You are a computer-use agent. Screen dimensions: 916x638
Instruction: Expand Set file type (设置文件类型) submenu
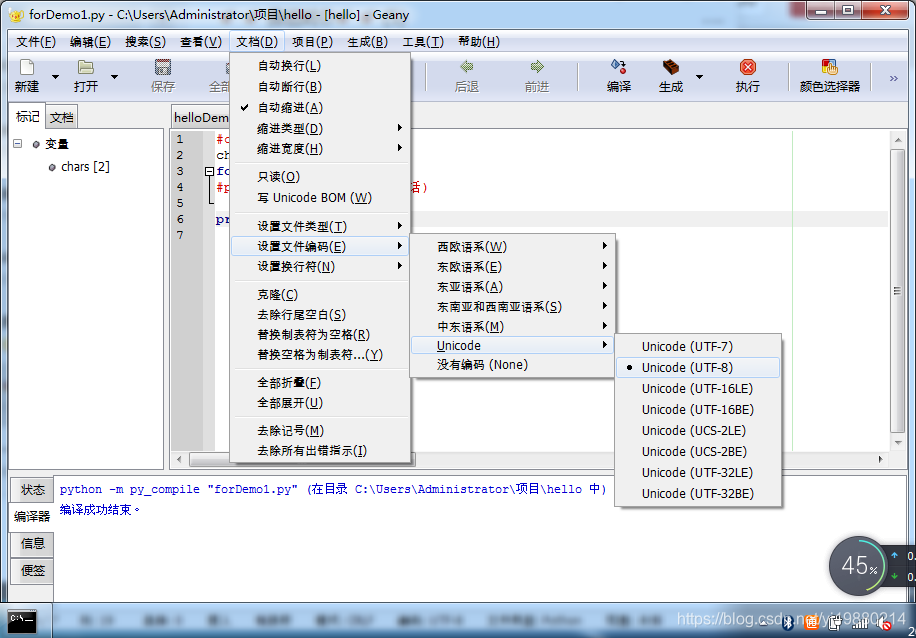tap(320, 226)
